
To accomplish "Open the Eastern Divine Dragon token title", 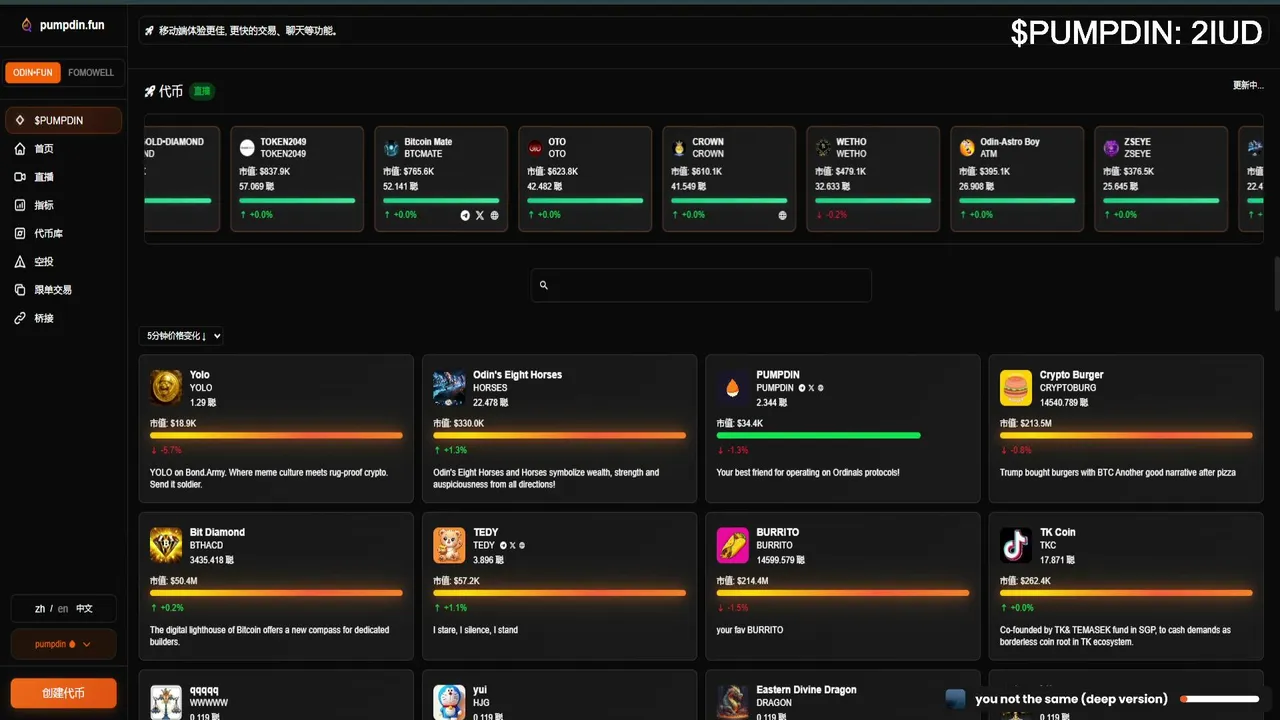I will coord(806,690).
